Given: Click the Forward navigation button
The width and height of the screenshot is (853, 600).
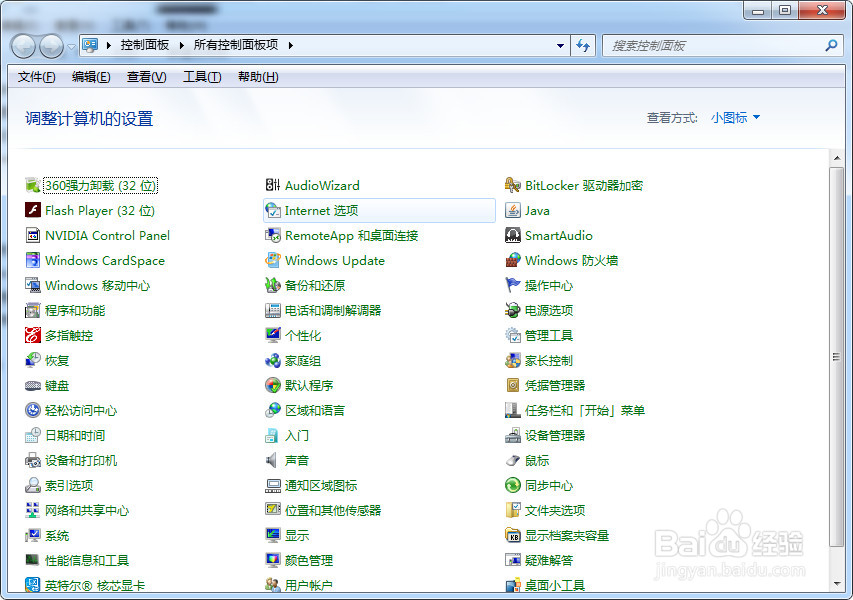Looking at the screenshot, I should (x=52, y=46).
